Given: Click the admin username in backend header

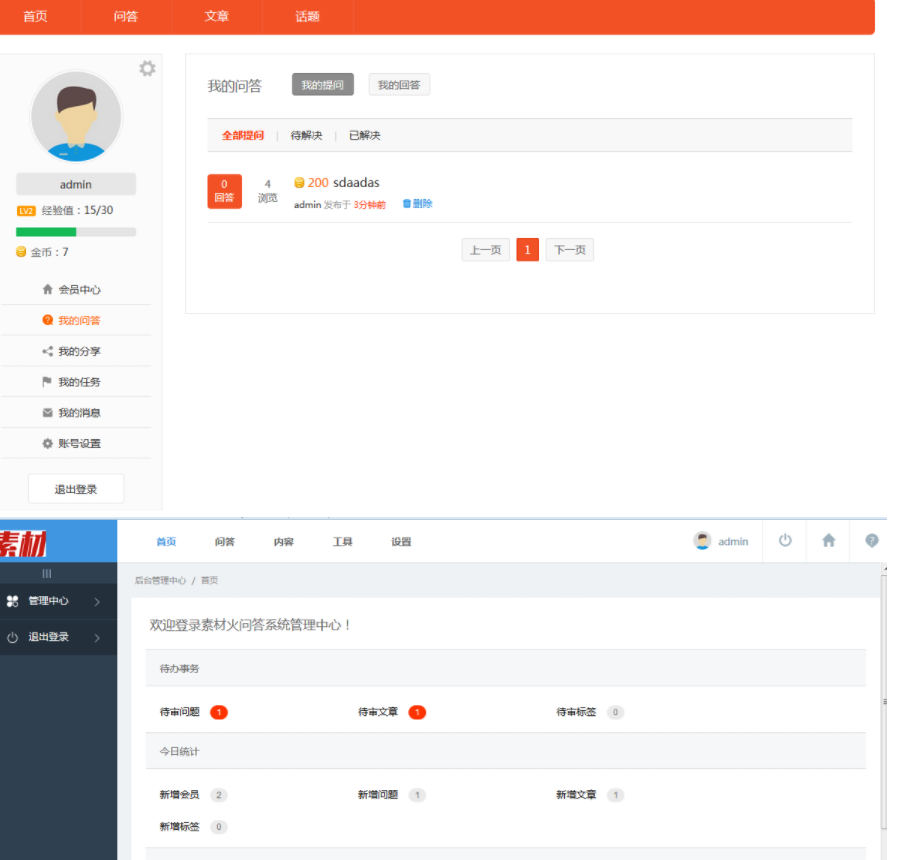Looking at the screenshot, I should click(733, 542).
